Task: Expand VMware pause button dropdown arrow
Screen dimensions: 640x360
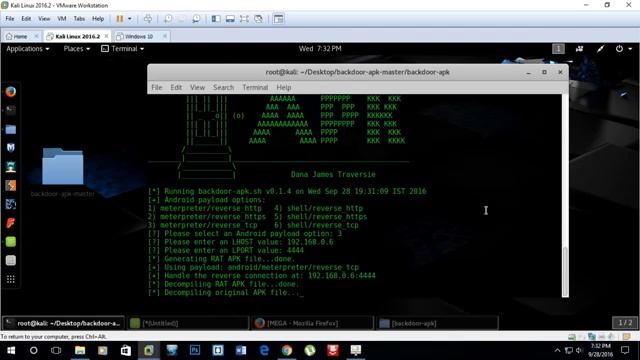Action: tap(130, 19)
